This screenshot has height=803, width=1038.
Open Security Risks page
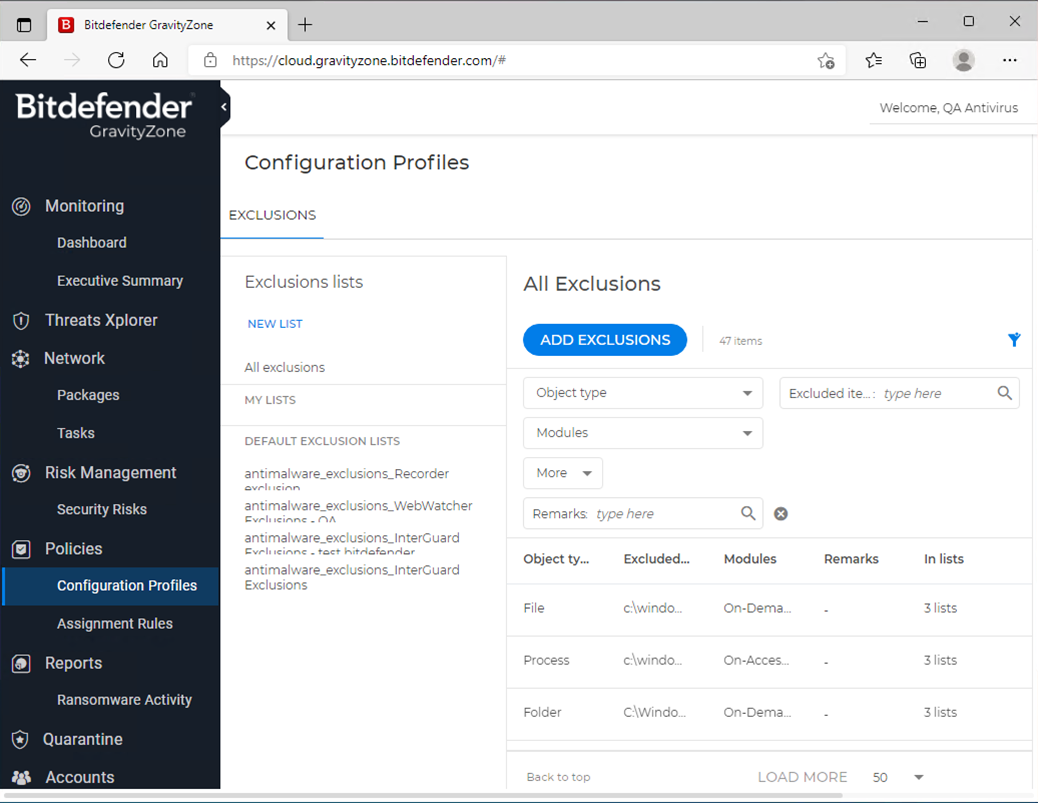[102, 509]
